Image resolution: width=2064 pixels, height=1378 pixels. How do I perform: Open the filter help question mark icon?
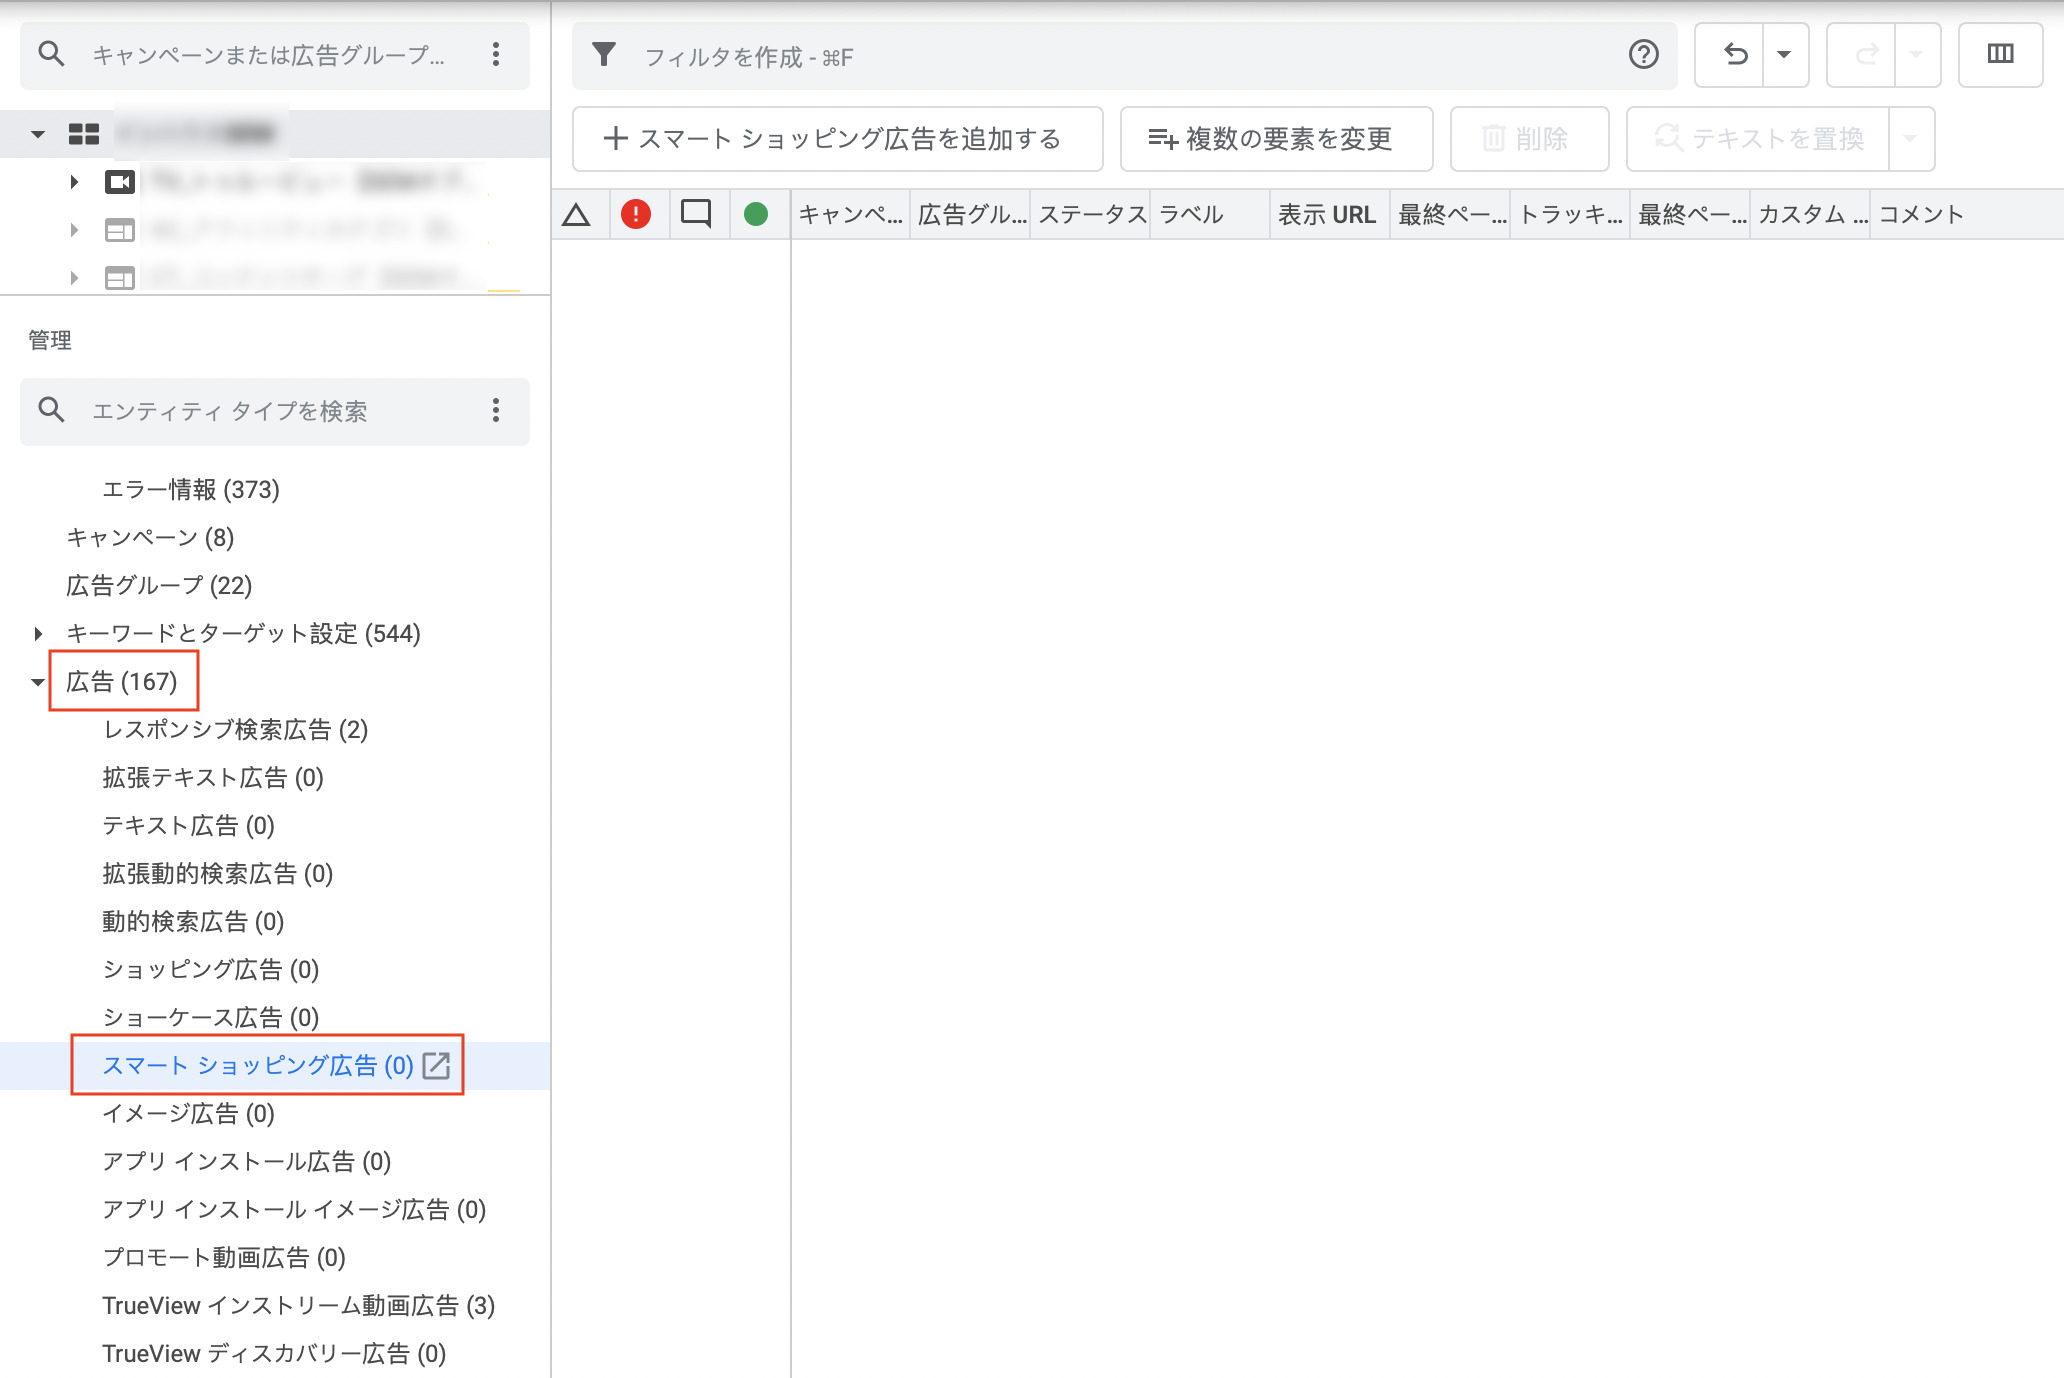(x=1643, y=55)
